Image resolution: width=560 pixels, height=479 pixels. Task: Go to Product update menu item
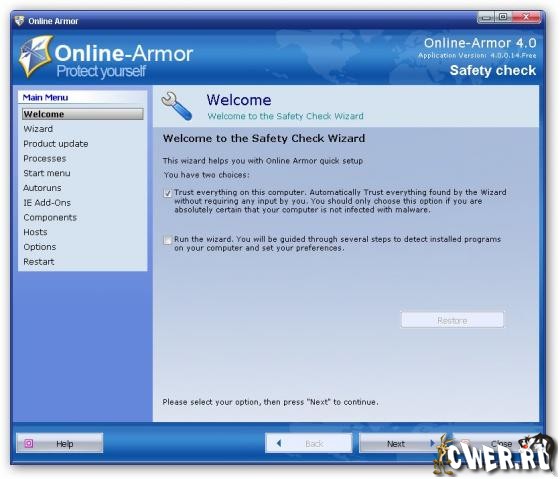tap(56, 144)
